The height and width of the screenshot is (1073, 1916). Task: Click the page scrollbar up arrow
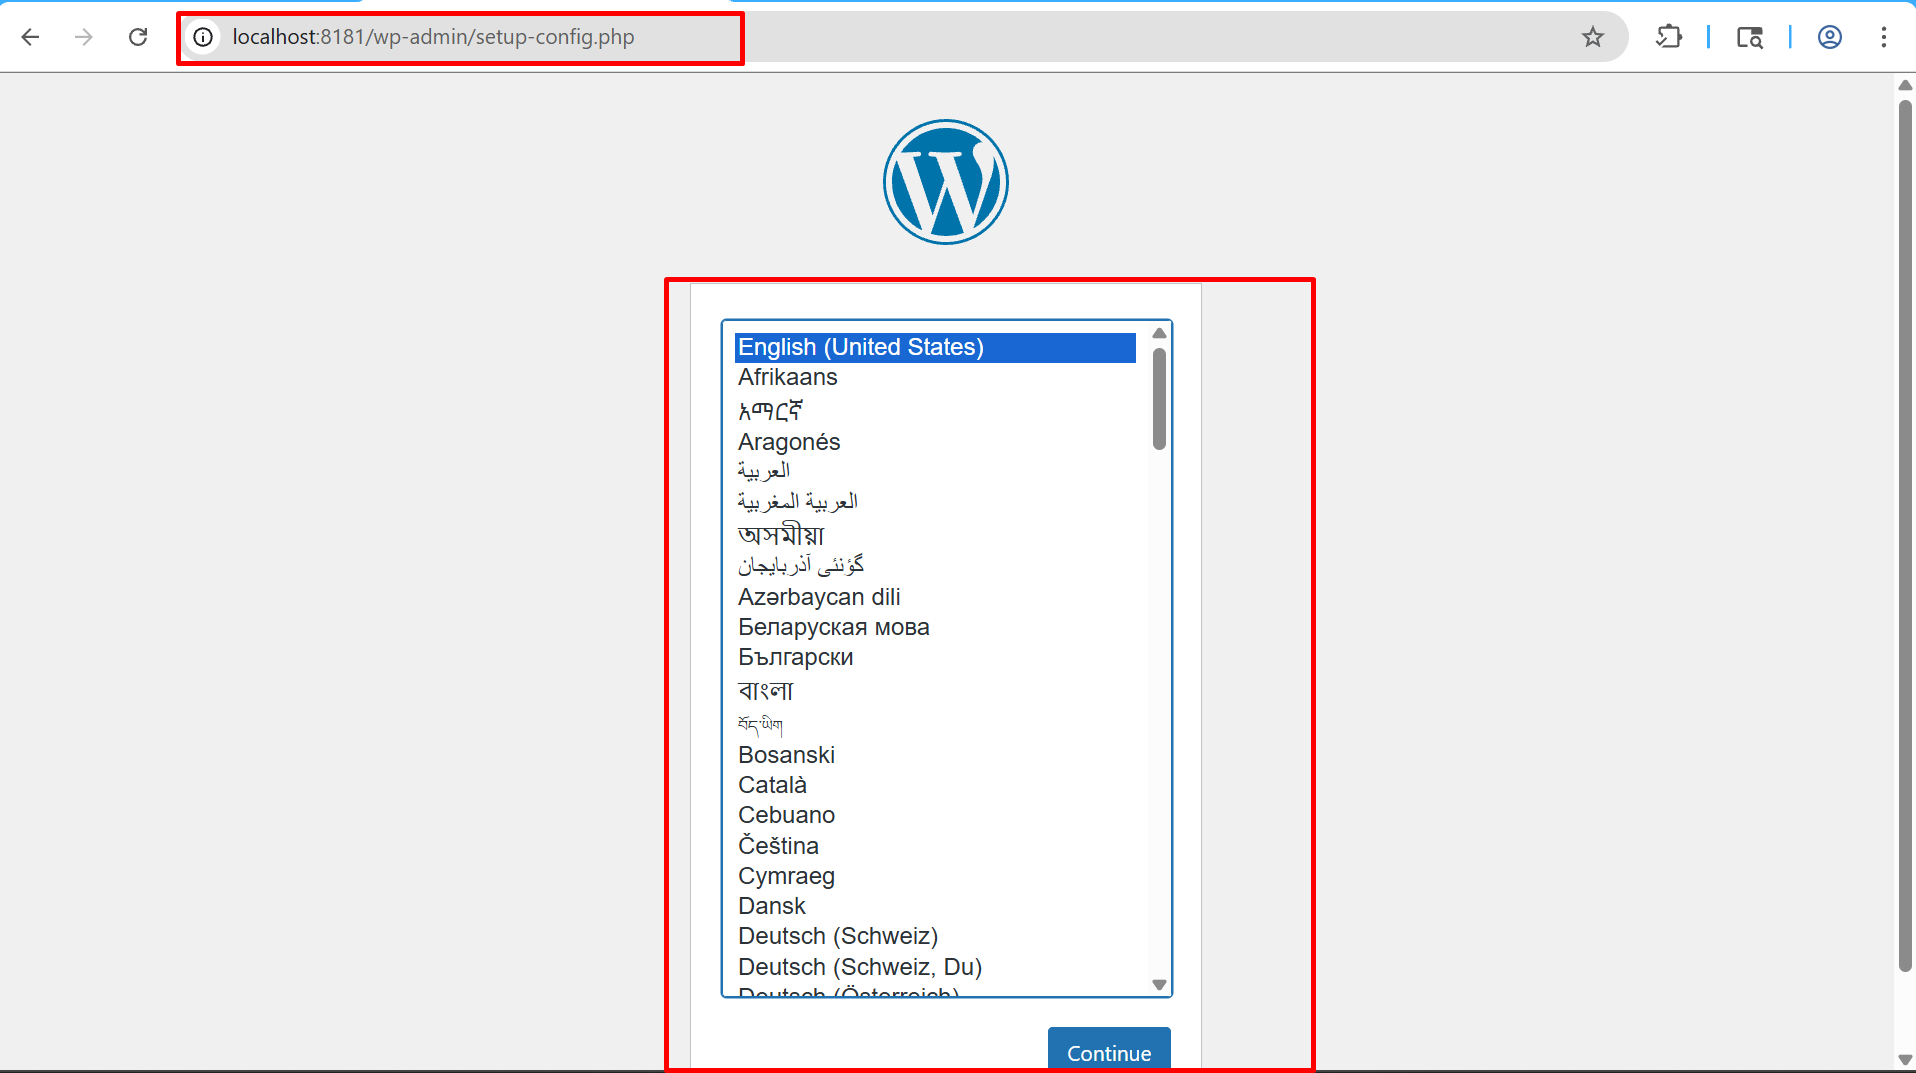pos(1905,85)
